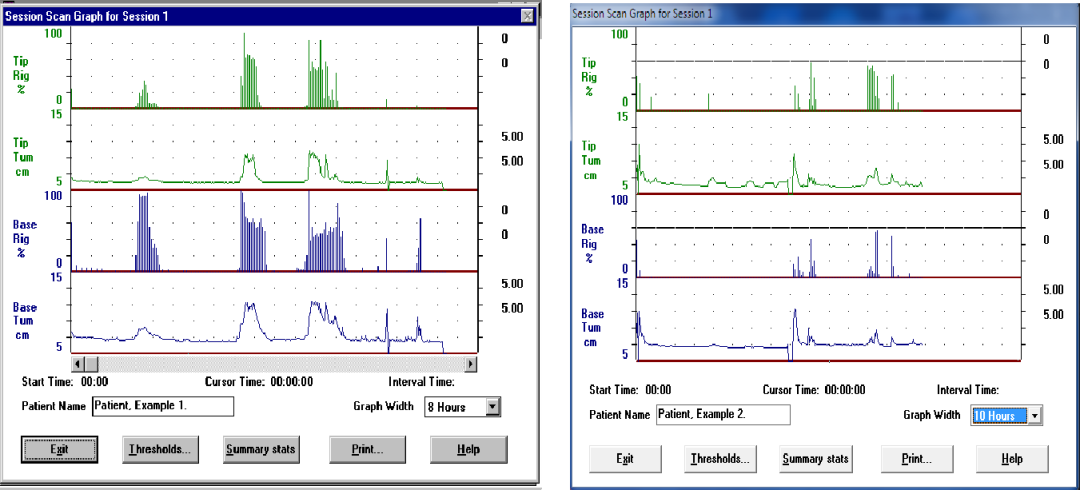Screen dimensions: 1080x490
Task: Click Tip Tum cm label in left window
Action: point(21,157)
